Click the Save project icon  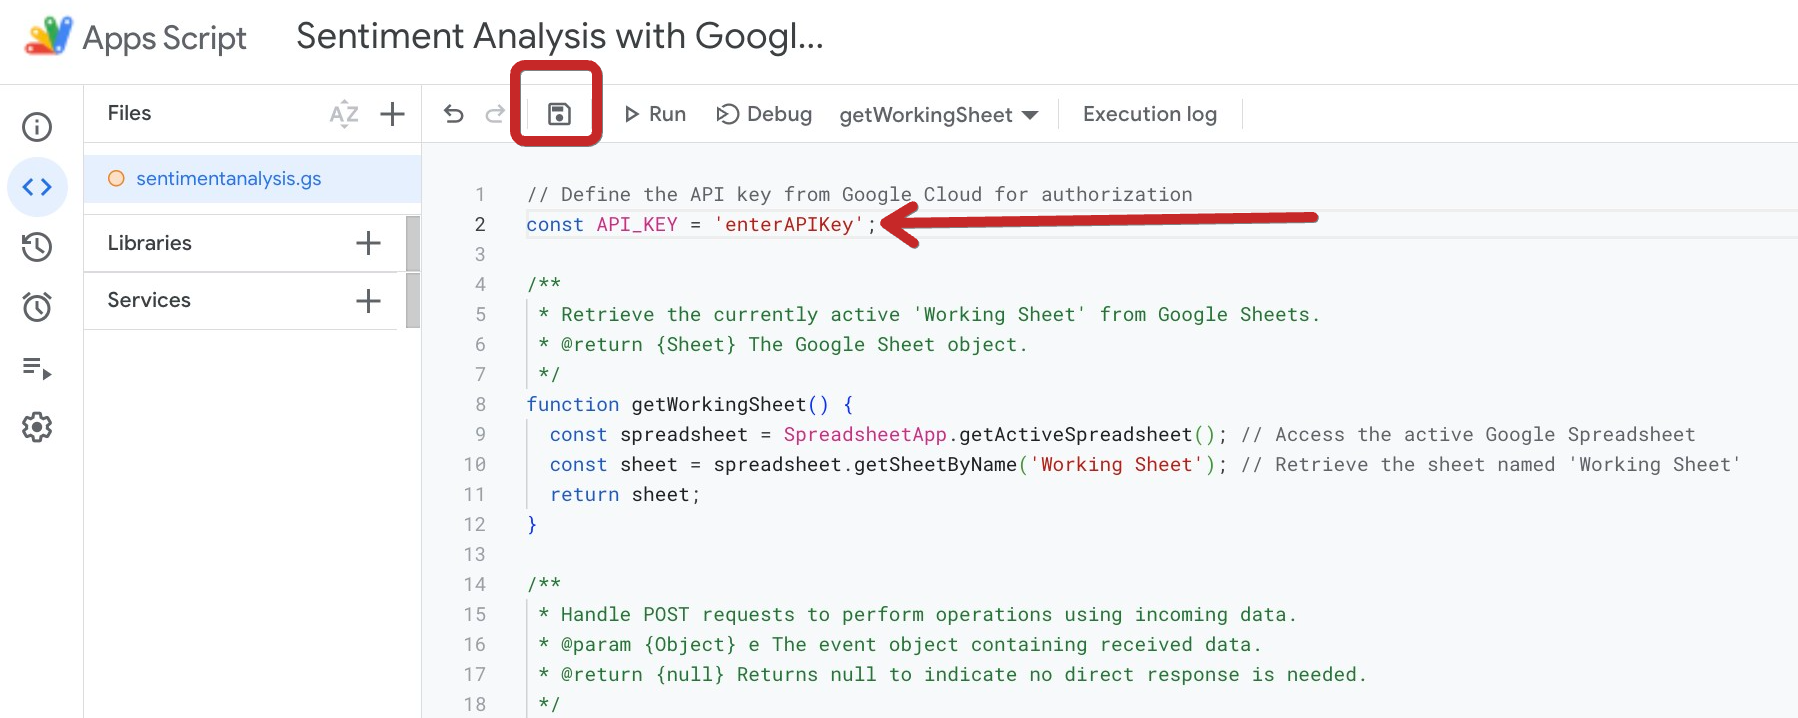[559, 114]
